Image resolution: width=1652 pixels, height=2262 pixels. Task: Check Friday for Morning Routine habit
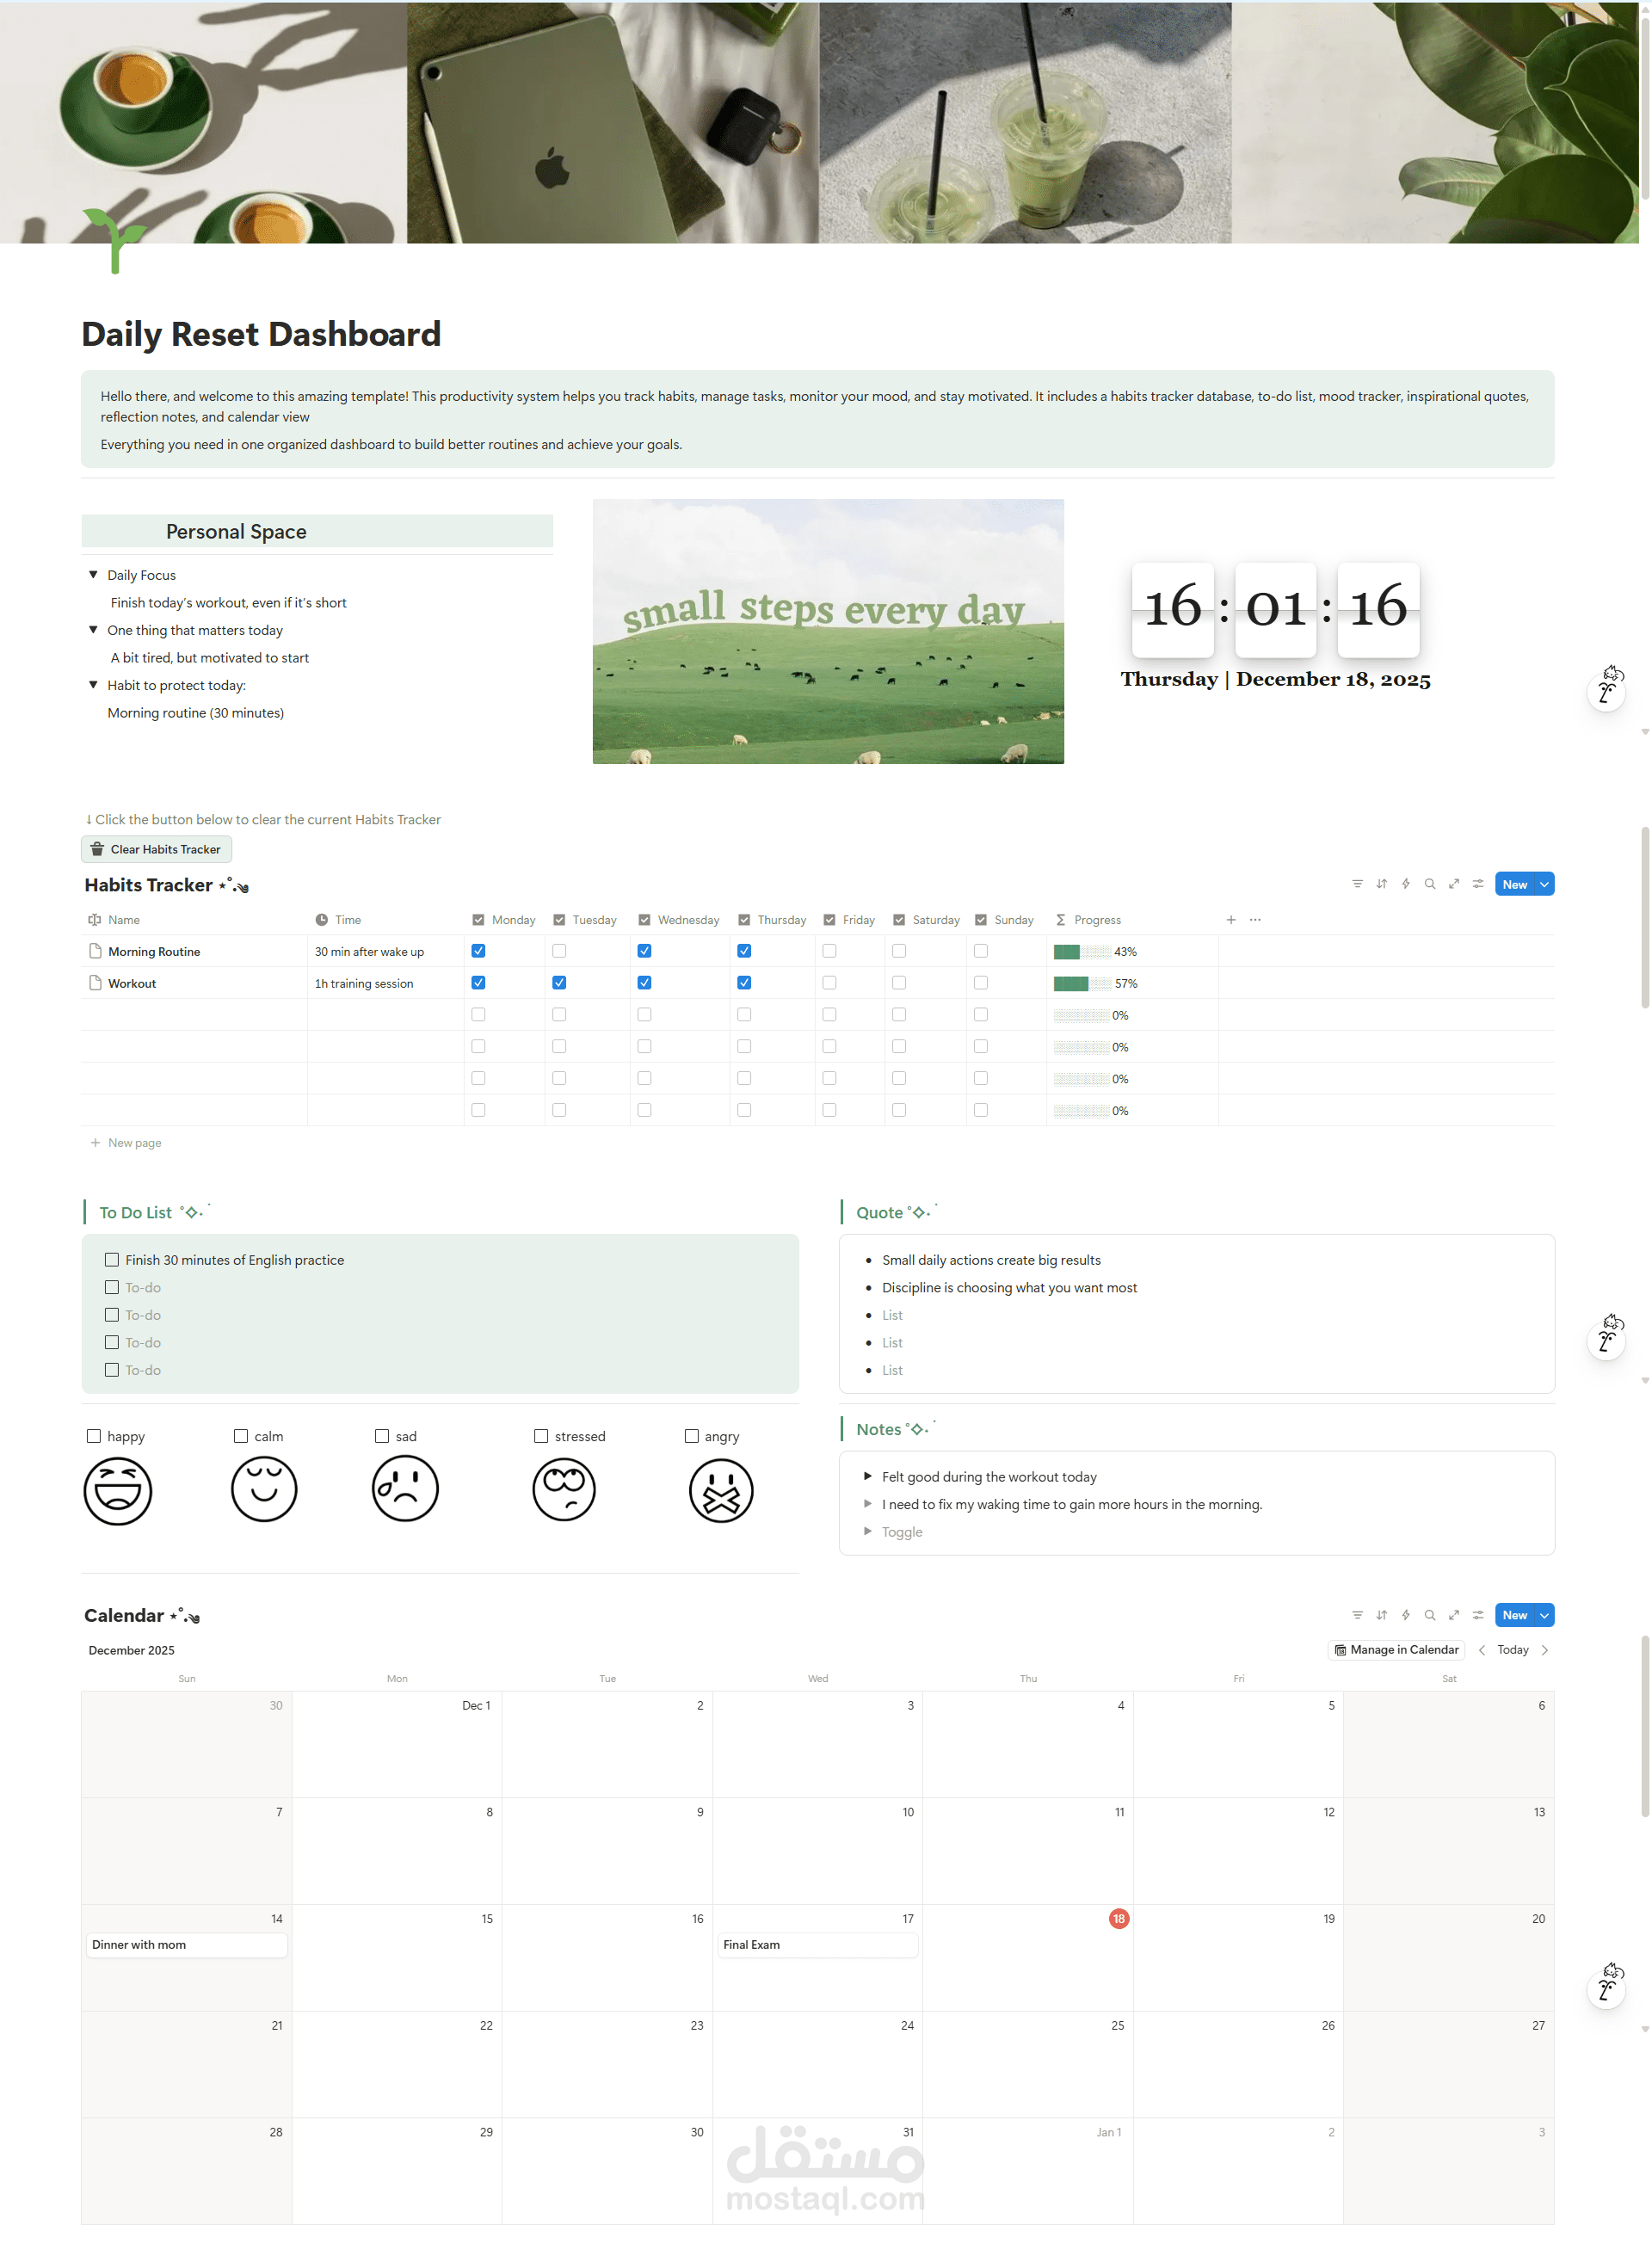(829, 951)
